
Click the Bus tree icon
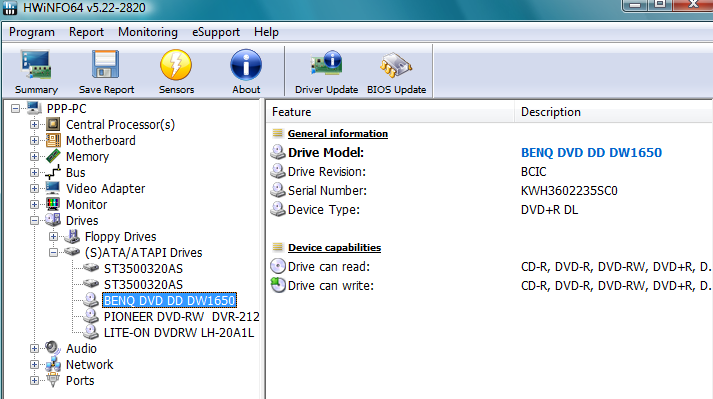(53, 172)
